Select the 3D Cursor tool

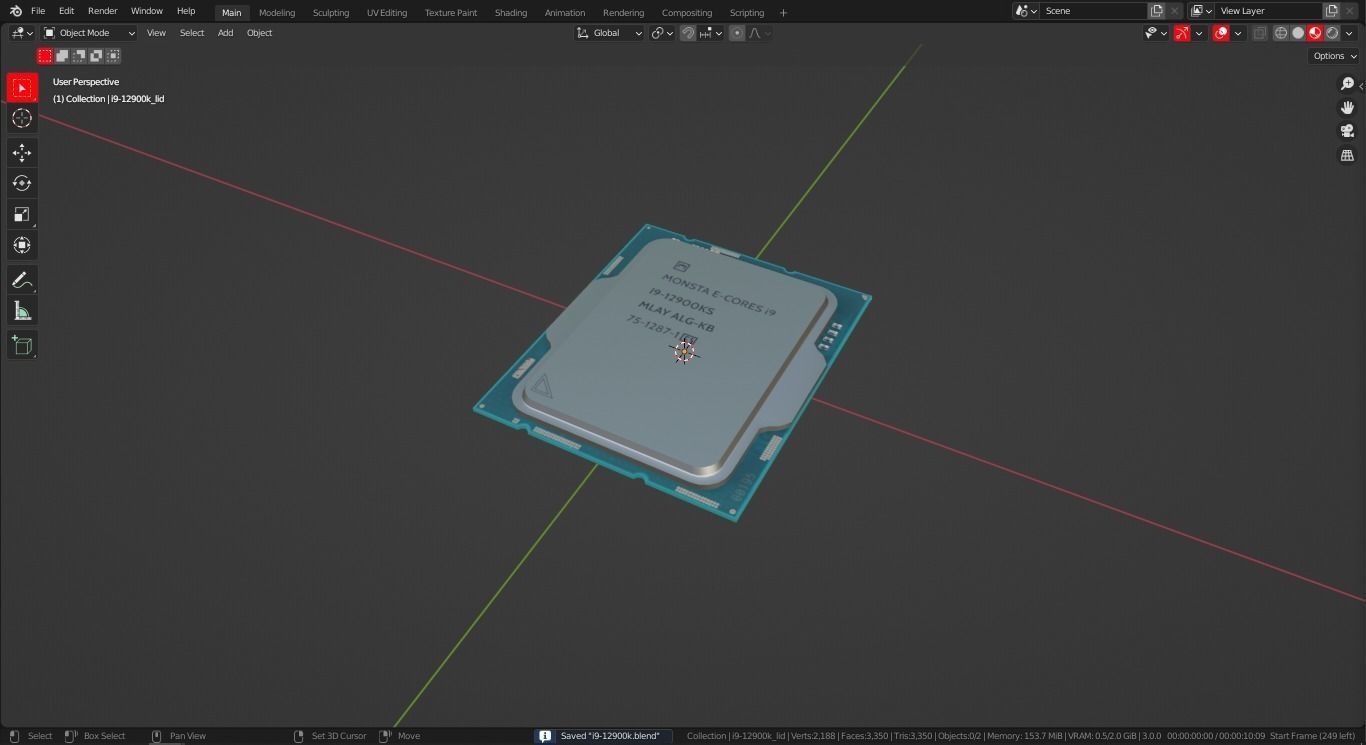22,118
